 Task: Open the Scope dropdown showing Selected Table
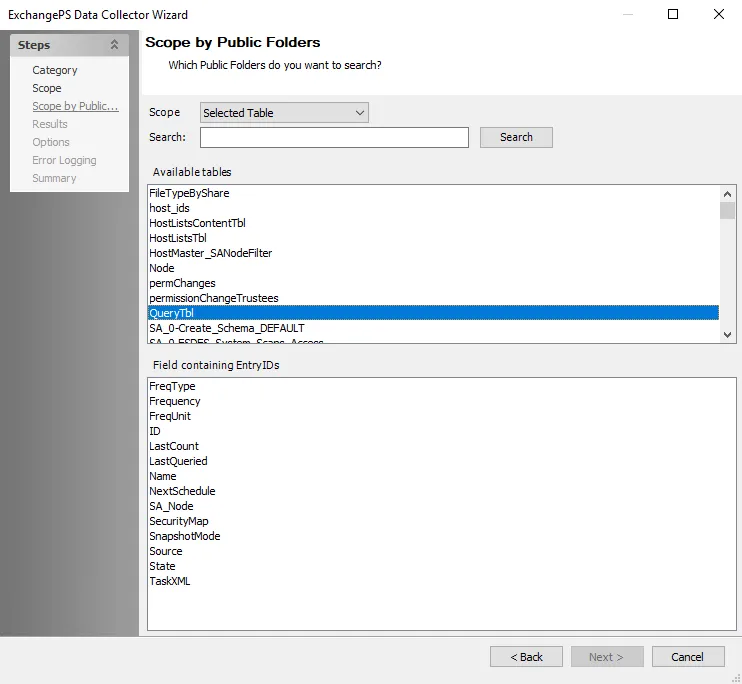pyautogui.click(x=284, y=113)
